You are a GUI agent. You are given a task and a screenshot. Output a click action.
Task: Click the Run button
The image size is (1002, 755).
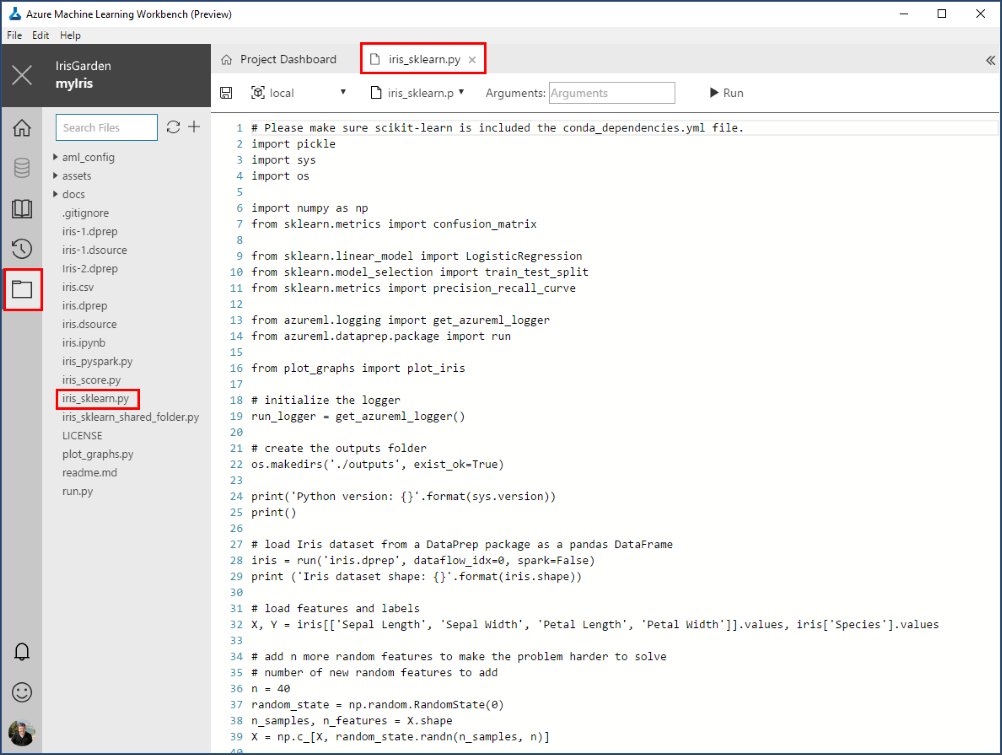click(x=727, y=93)
